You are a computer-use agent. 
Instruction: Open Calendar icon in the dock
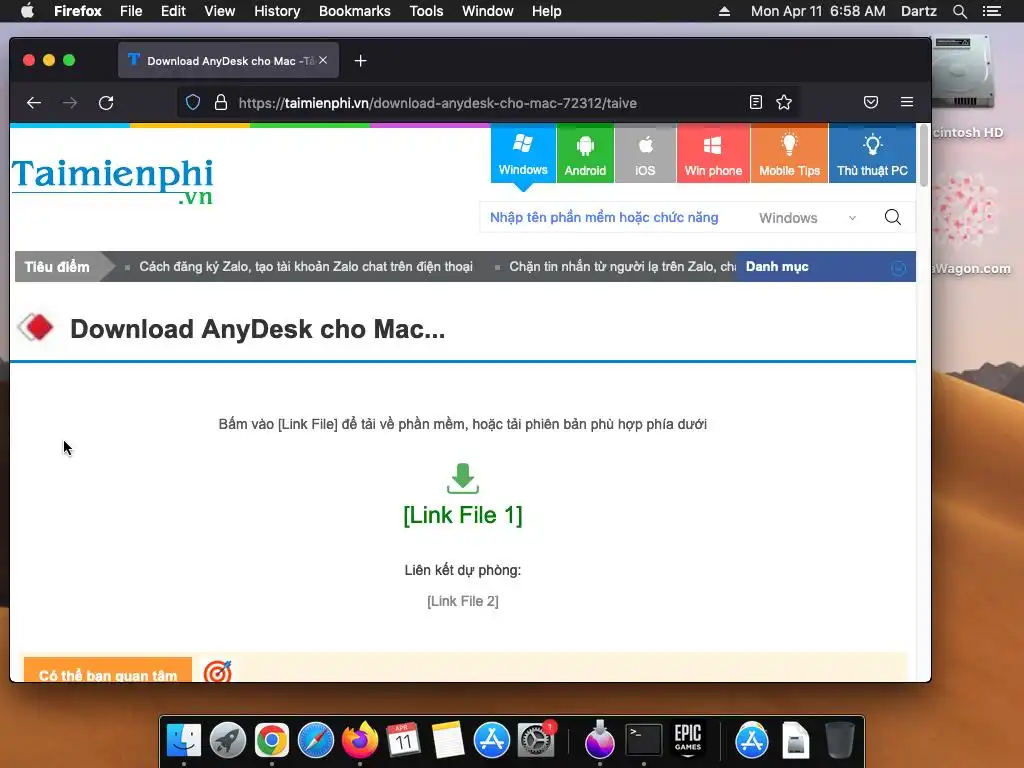(403, 740)
